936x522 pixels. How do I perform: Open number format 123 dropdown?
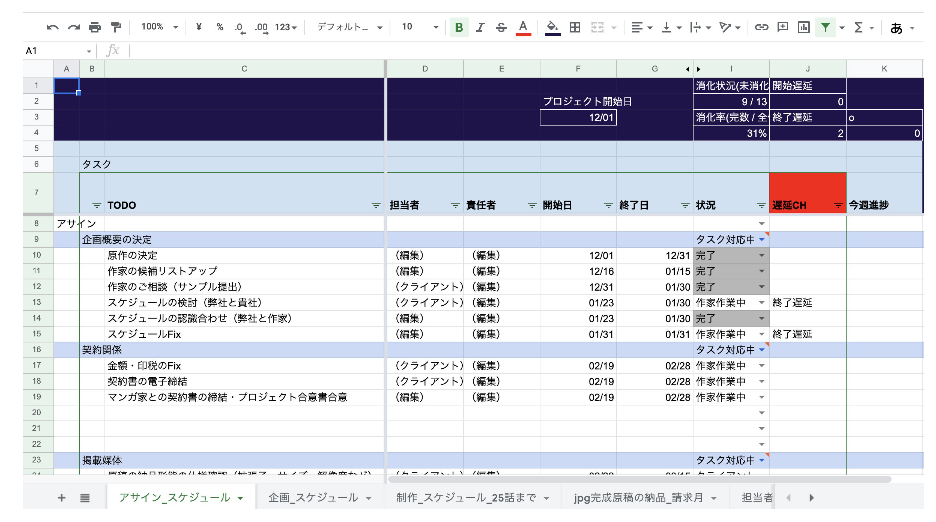pyautogui.click(x=286, y=27)
